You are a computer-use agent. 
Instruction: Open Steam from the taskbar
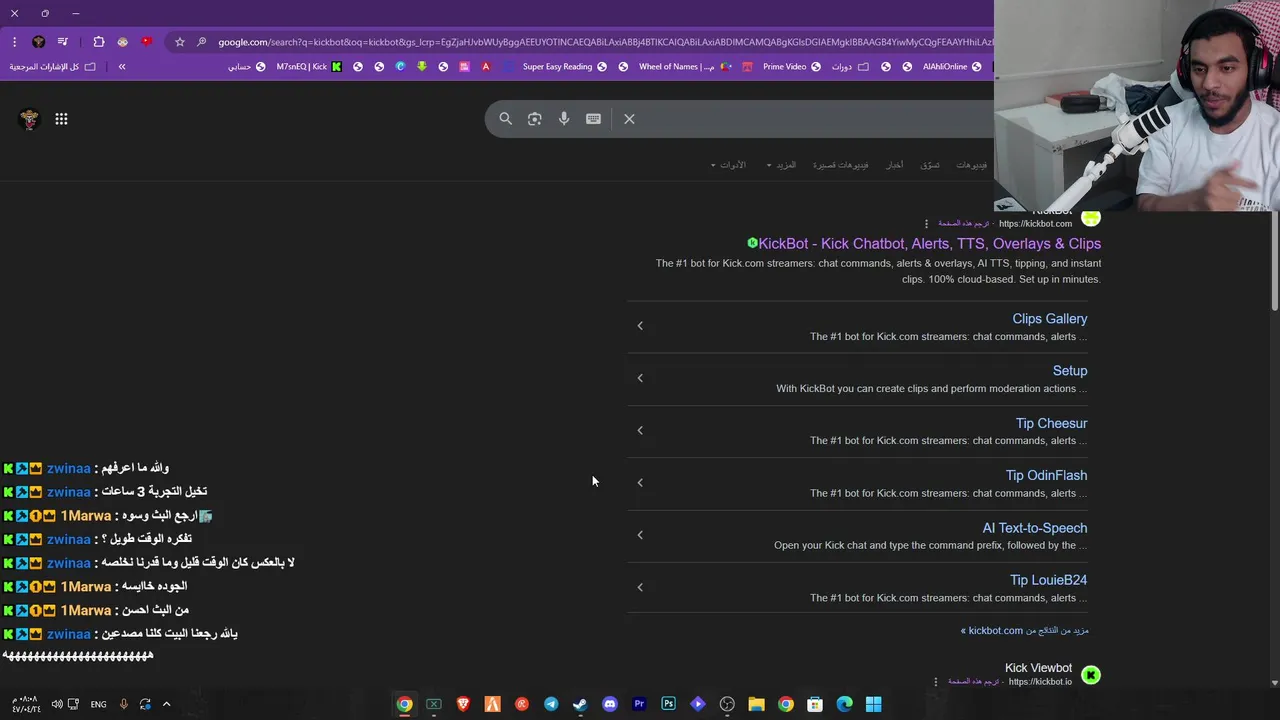580,705
